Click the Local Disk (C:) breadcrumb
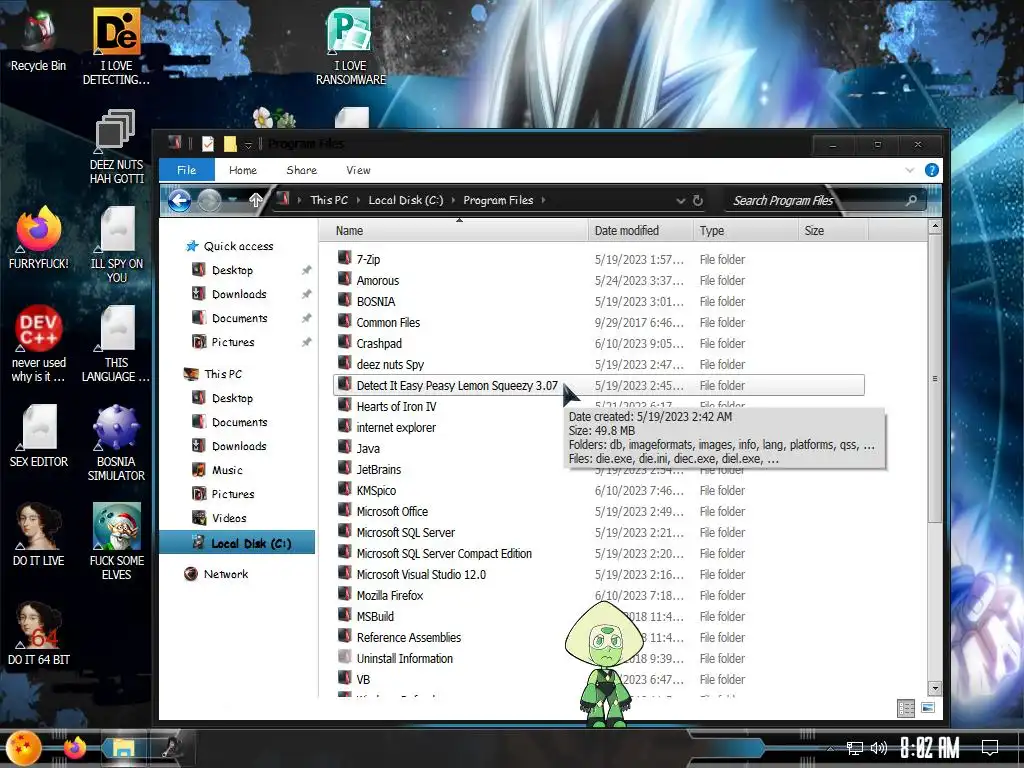 coord(406,200)
